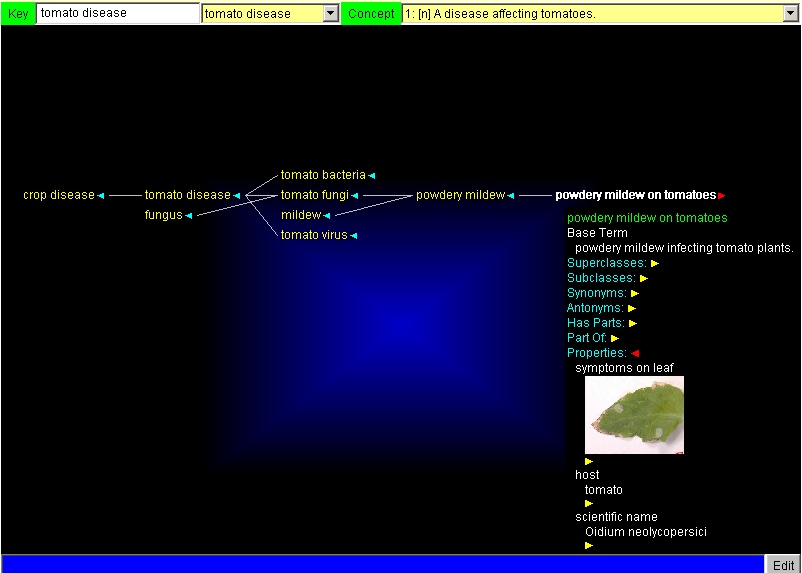Image resolution: width=802 pixels, height=574 pixels.
Task: Select the fungus node
Action: pos(164,215)
